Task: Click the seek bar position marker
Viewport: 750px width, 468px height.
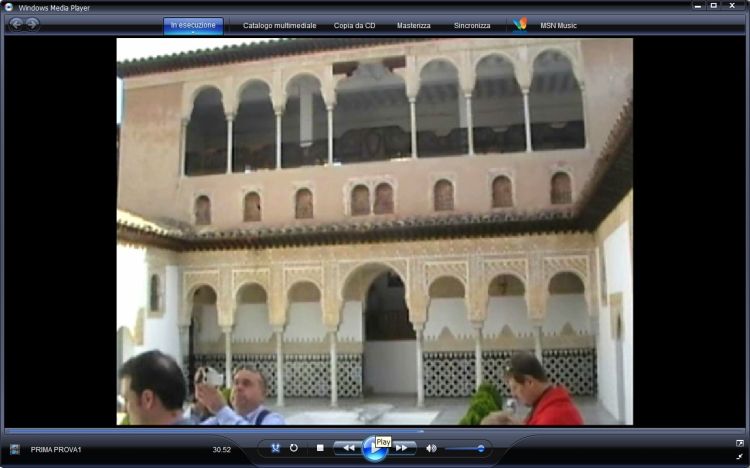Action: 421,432
